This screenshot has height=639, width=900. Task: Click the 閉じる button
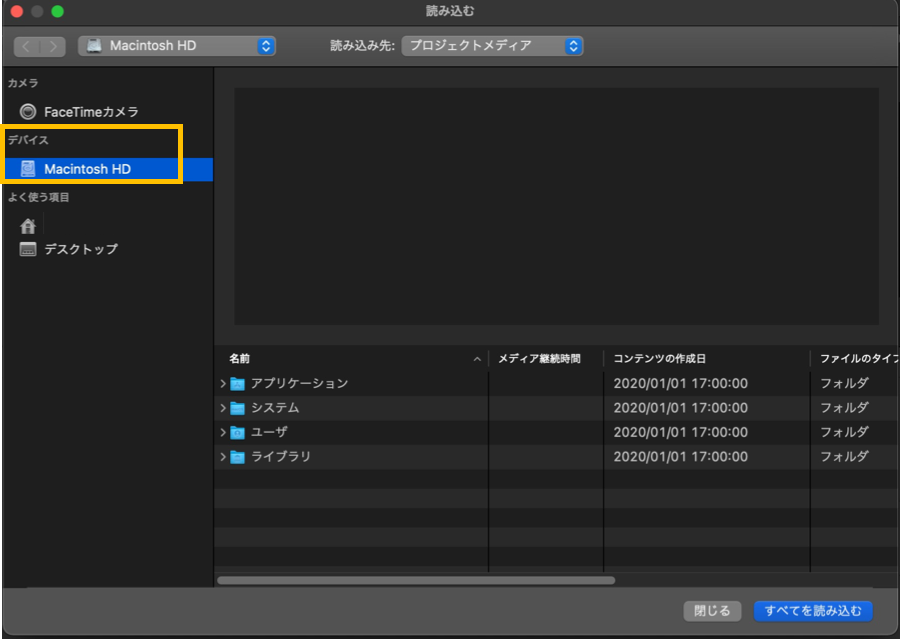[x=712, y=611]
